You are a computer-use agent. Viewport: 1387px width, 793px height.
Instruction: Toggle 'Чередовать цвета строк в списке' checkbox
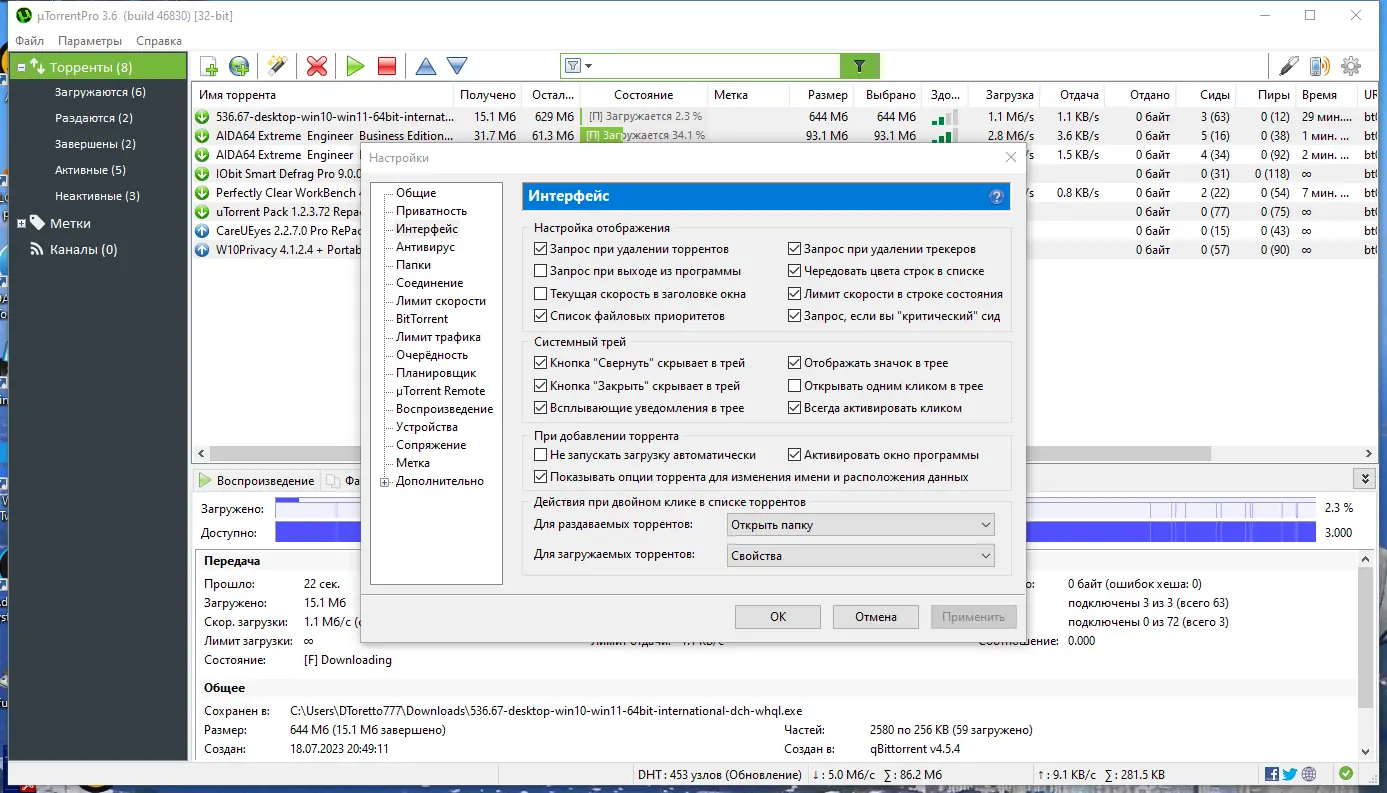tap(795, 271)
